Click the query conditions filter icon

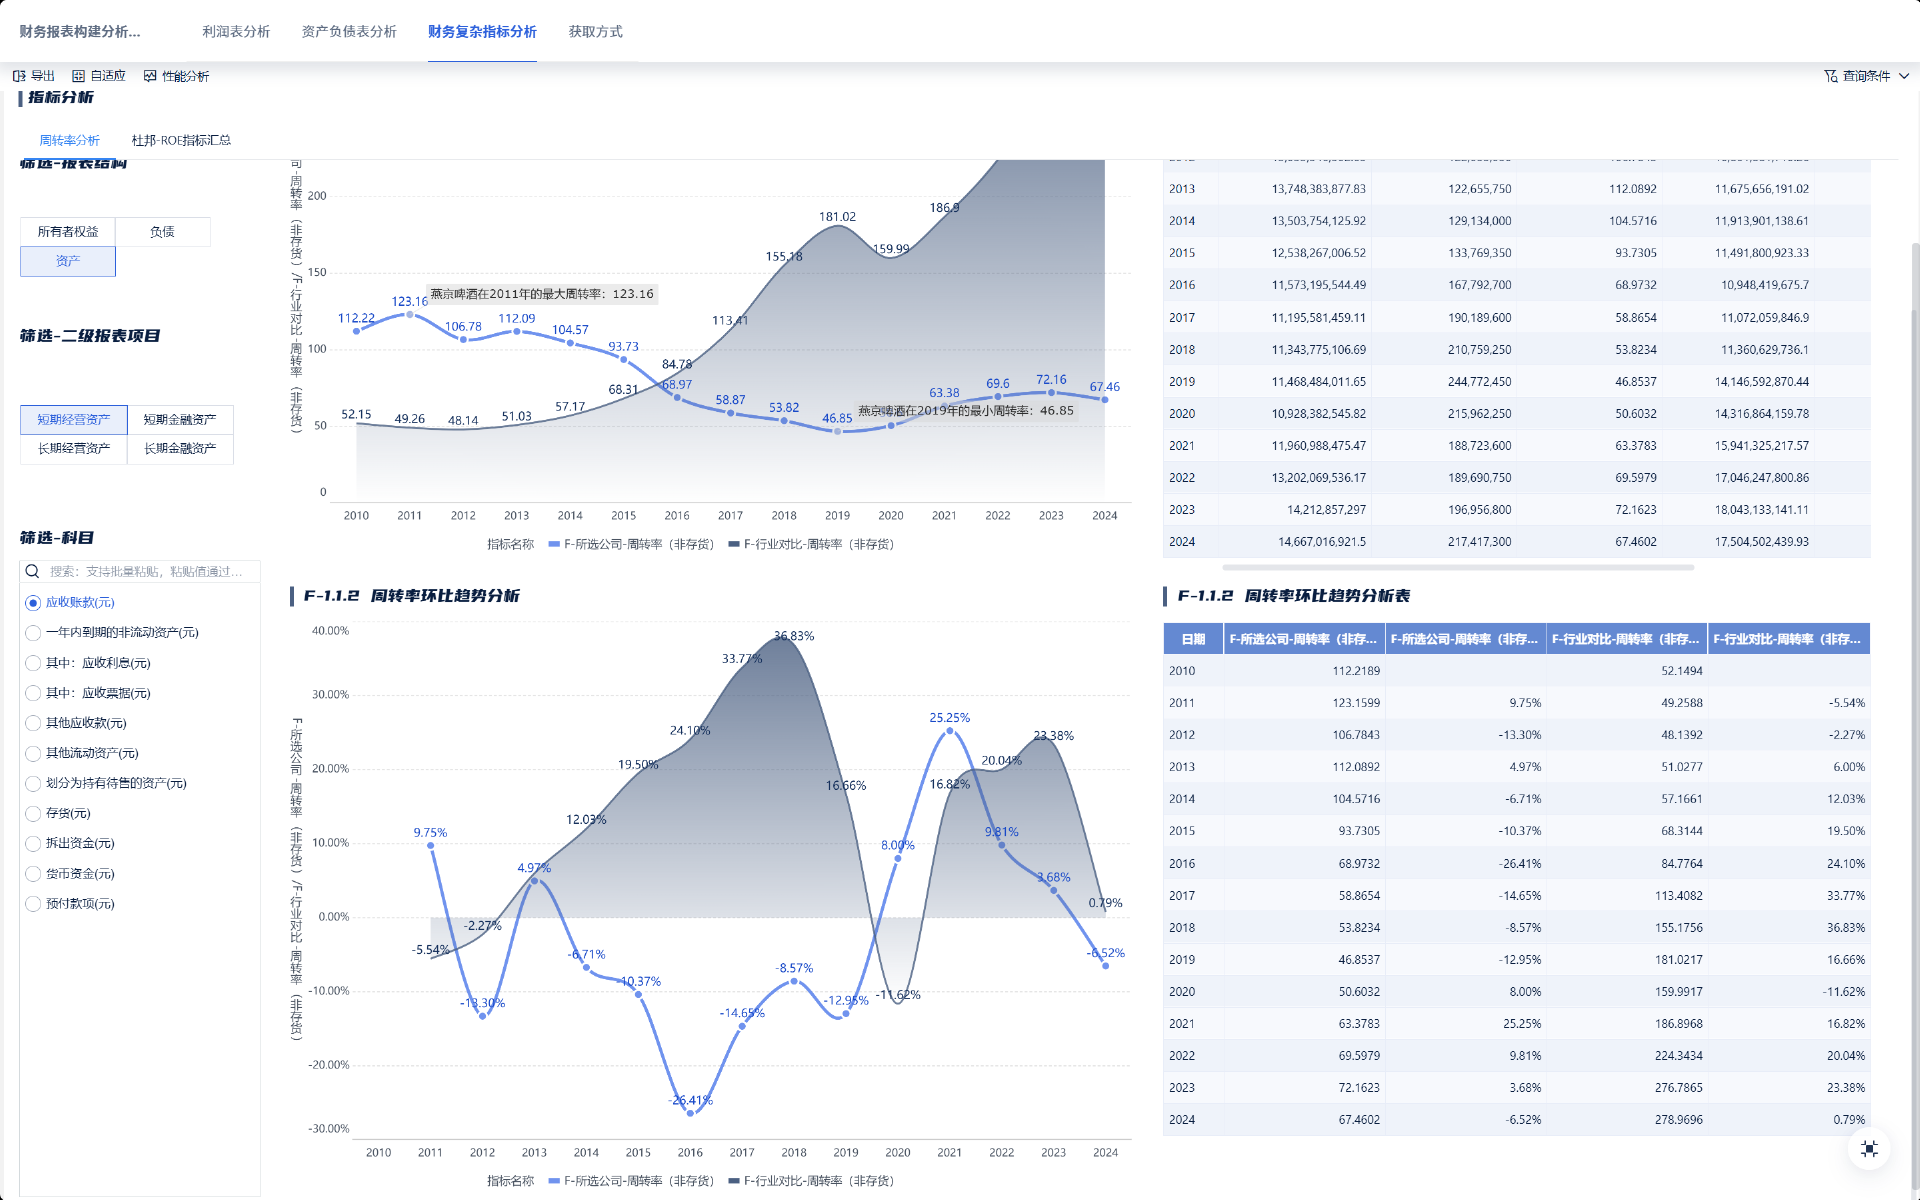1830,76
